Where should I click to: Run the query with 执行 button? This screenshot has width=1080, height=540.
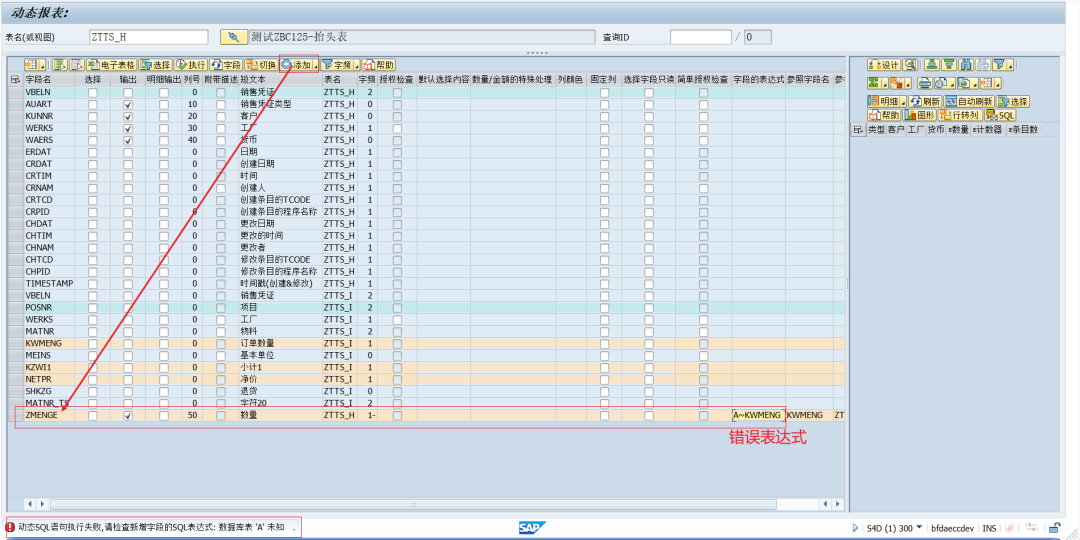(191, 65)
